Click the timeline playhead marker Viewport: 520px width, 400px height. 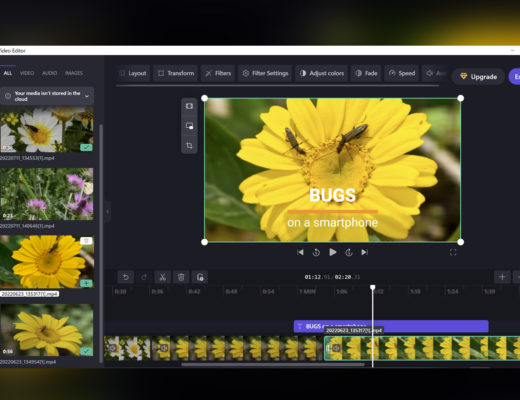point(373,287)
